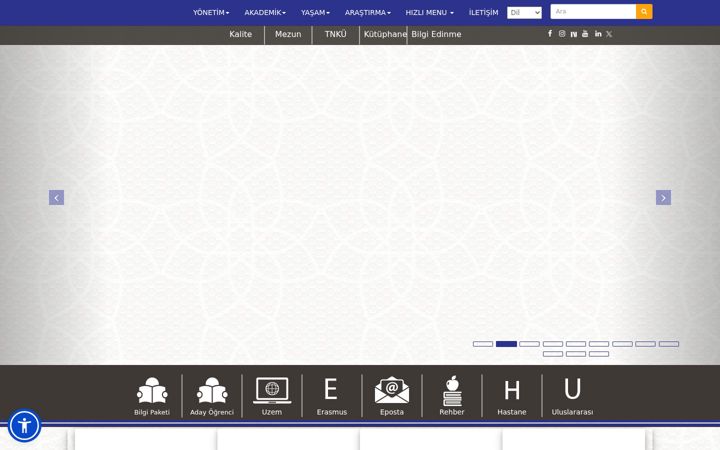Expand the YÖNETİM menu

211,12
